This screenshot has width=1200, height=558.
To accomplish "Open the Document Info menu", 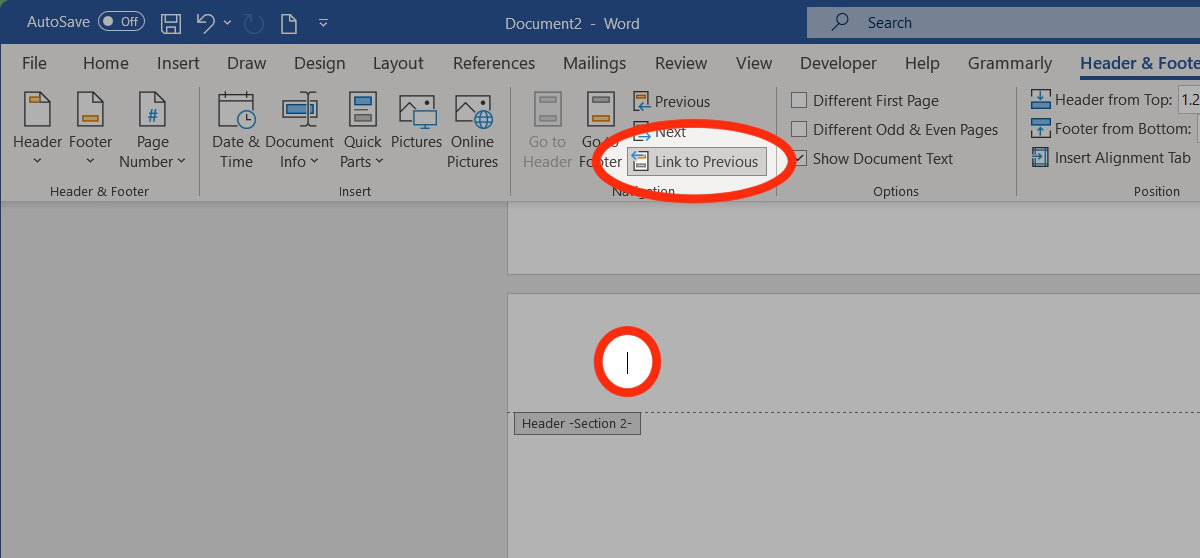I will [299, 130].
